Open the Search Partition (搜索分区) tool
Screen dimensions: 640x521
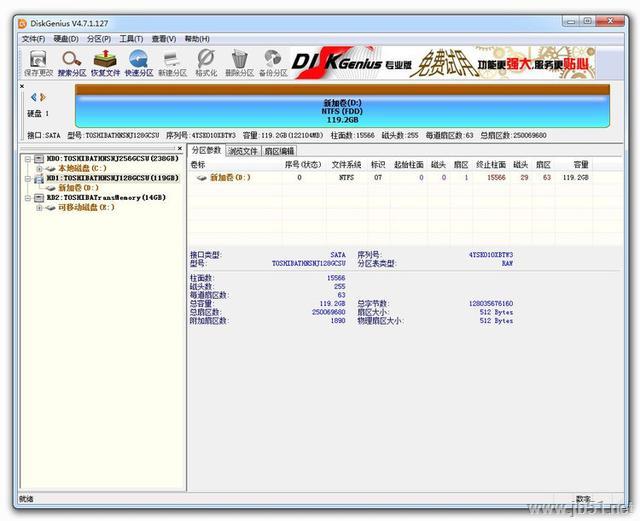[x=72, y=63]
